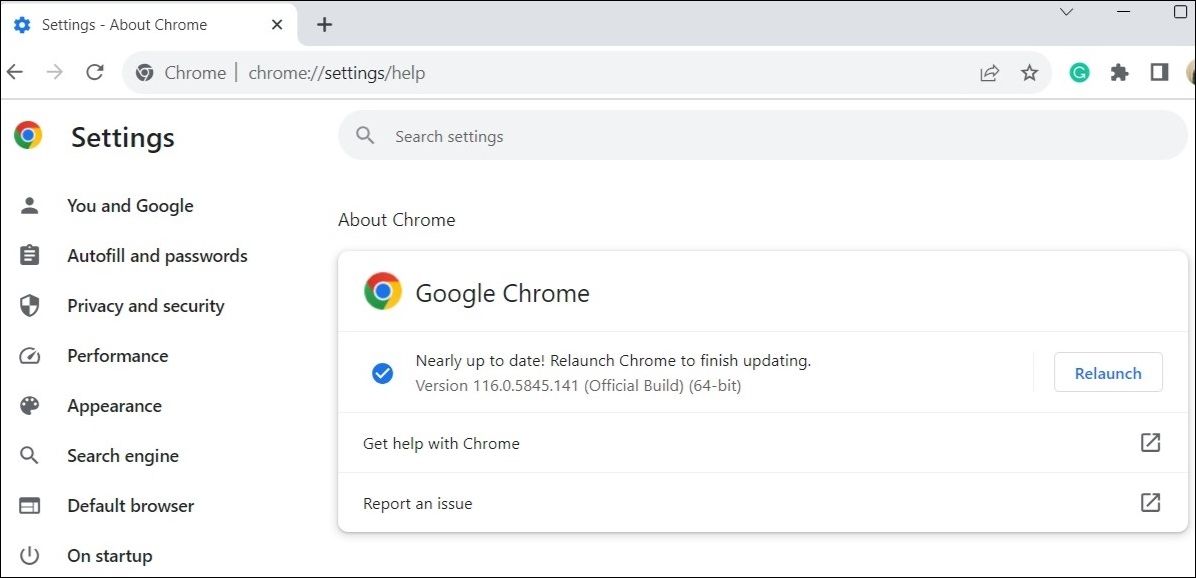The height and width of the screenshot is (578, 1196).
Task: Bookmark this page with the star icon
Action: [1029, 72]
